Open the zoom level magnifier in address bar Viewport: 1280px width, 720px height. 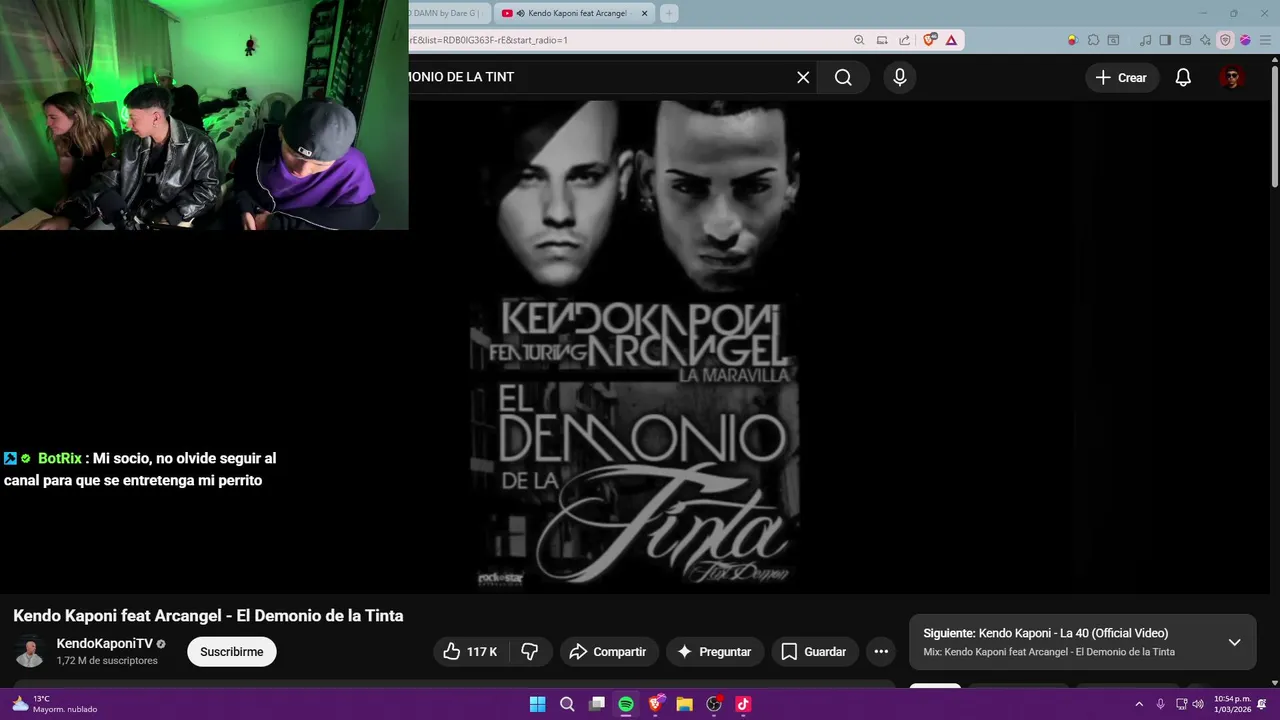859,40
